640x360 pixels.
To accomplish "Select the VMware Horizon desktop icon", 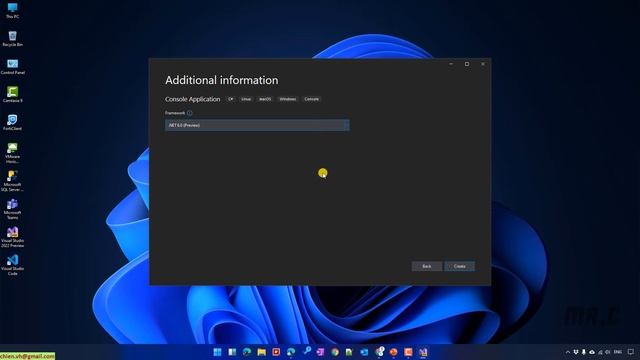I will pyautogui.click(x=12, y=153).
